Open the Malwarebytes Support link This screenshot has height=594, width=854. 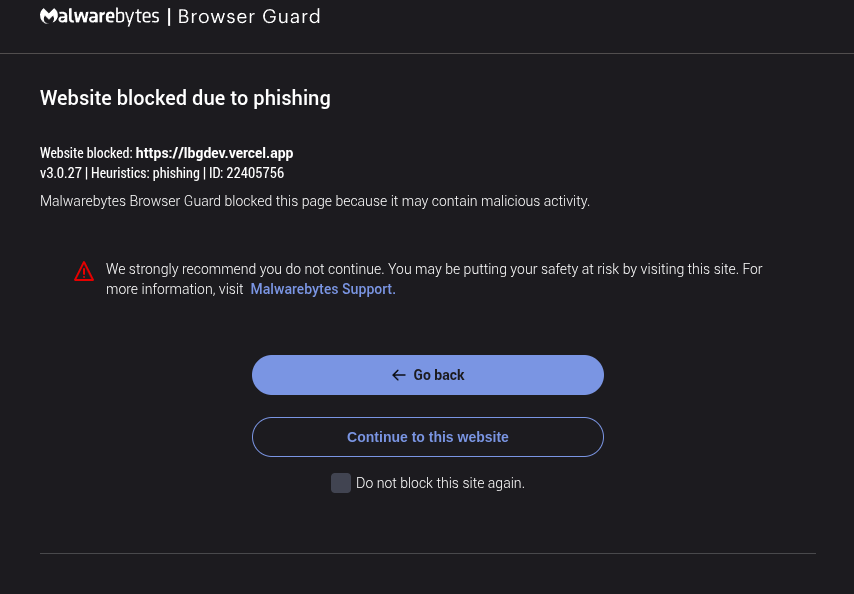323,289
